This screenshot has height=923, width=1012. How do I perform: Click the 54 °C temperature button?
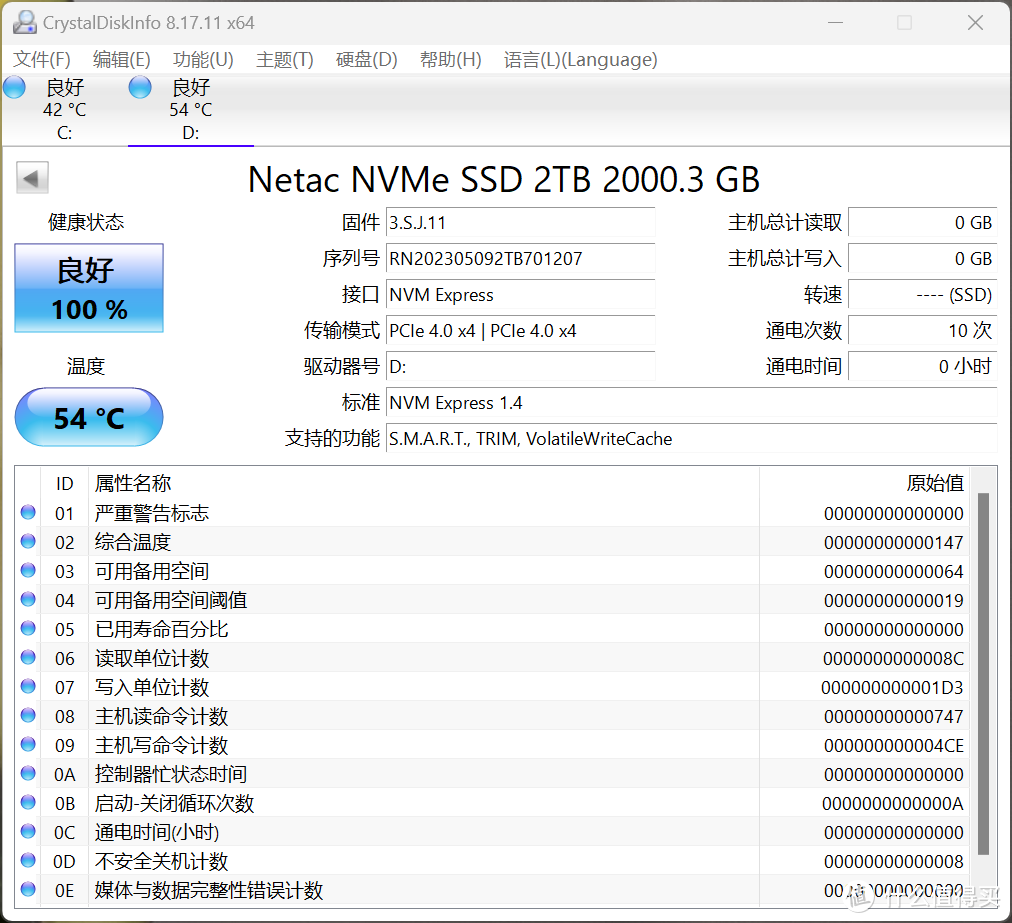point(89,418)
